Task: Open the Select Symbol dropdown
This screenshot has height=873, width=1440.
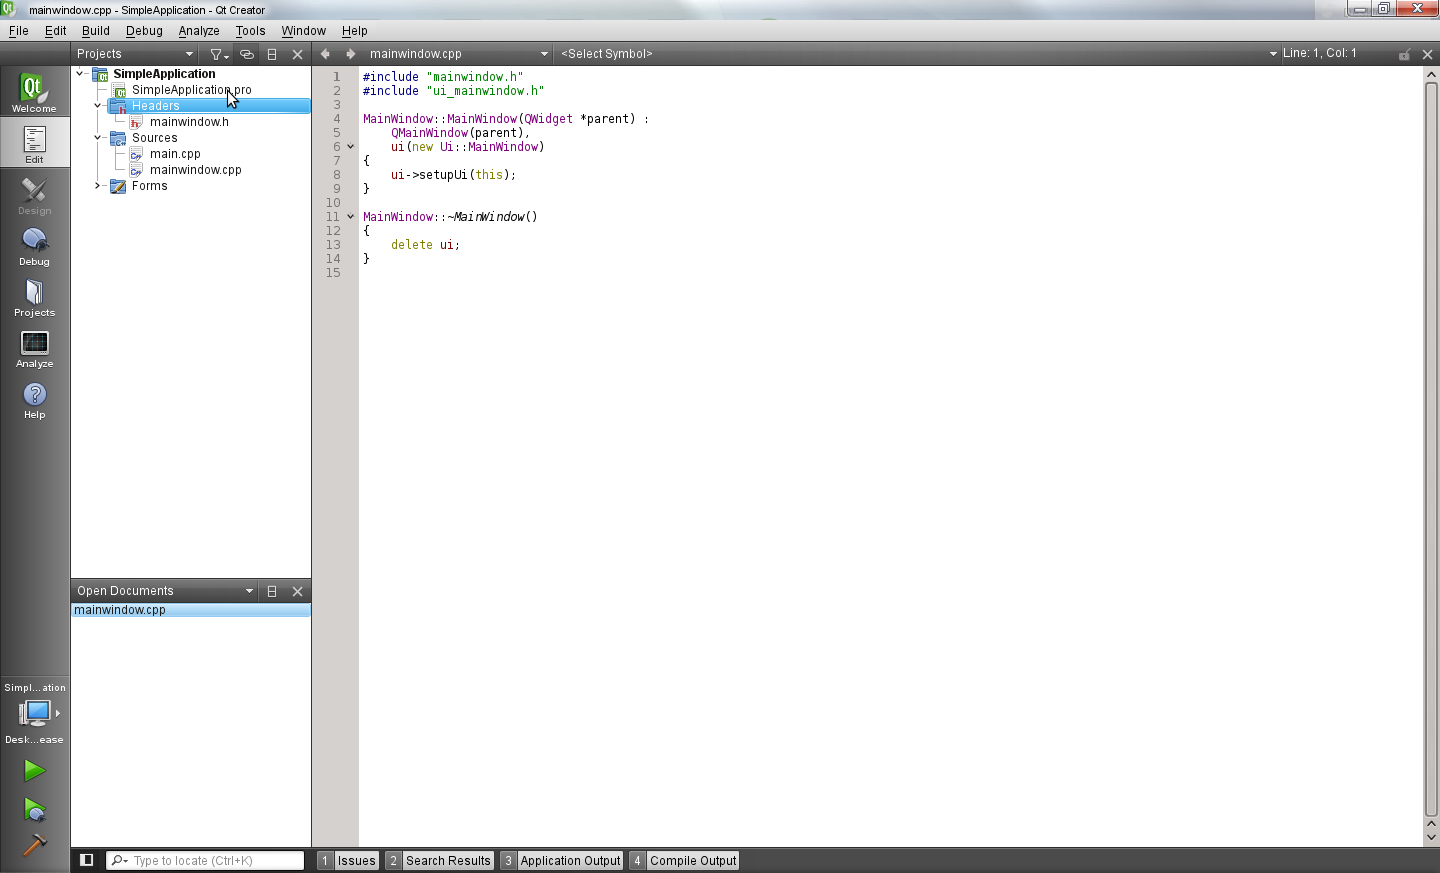Action: [918, 54]
